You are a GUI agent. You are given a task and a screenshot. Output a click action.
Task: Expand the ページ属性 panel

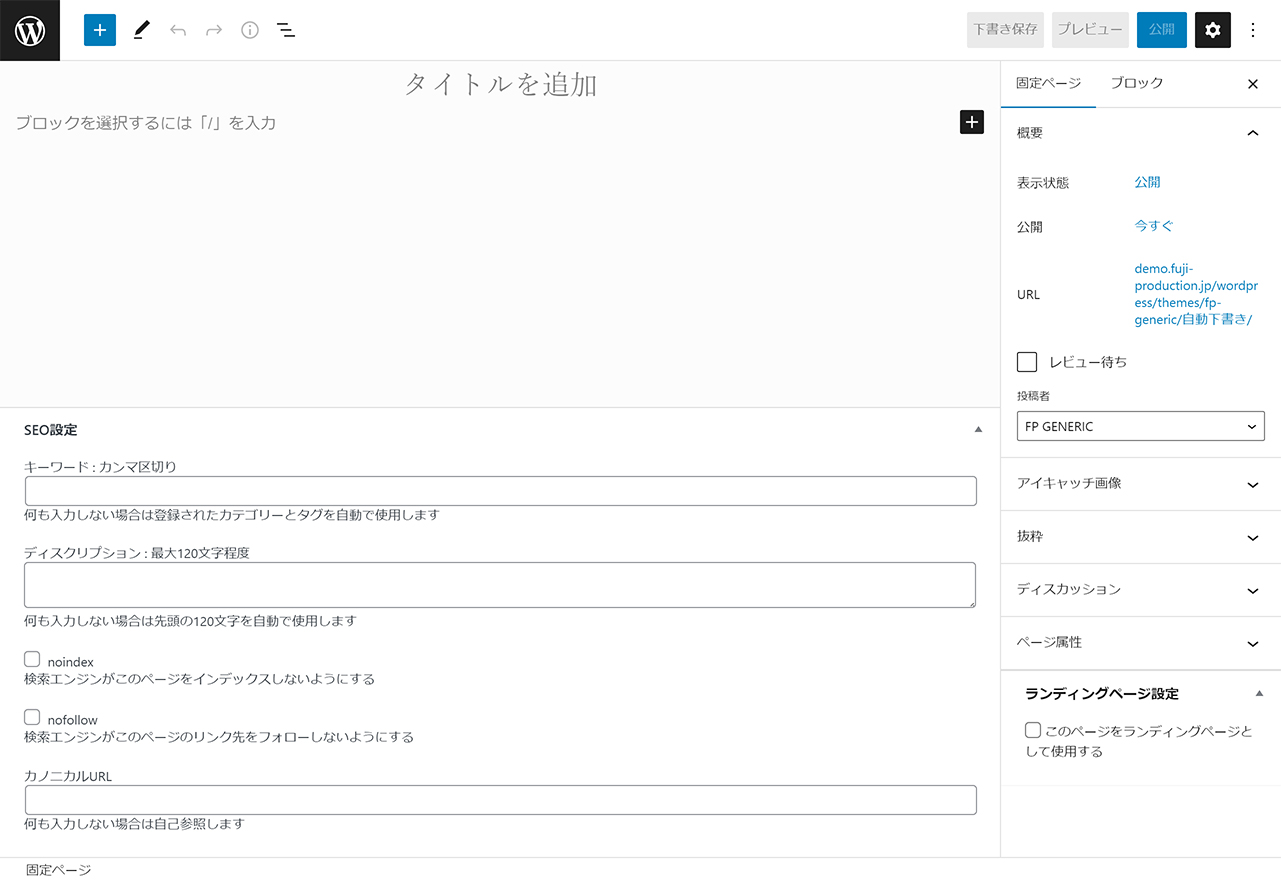pyautogui.click(x=1141, y=643)
